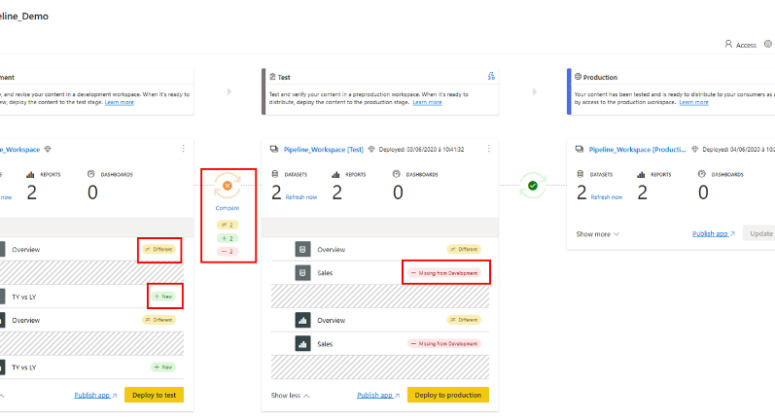The width and height of the screenshot is (775, 420).
Task: Click Compare link between stages
Action: tap(226, 208)
